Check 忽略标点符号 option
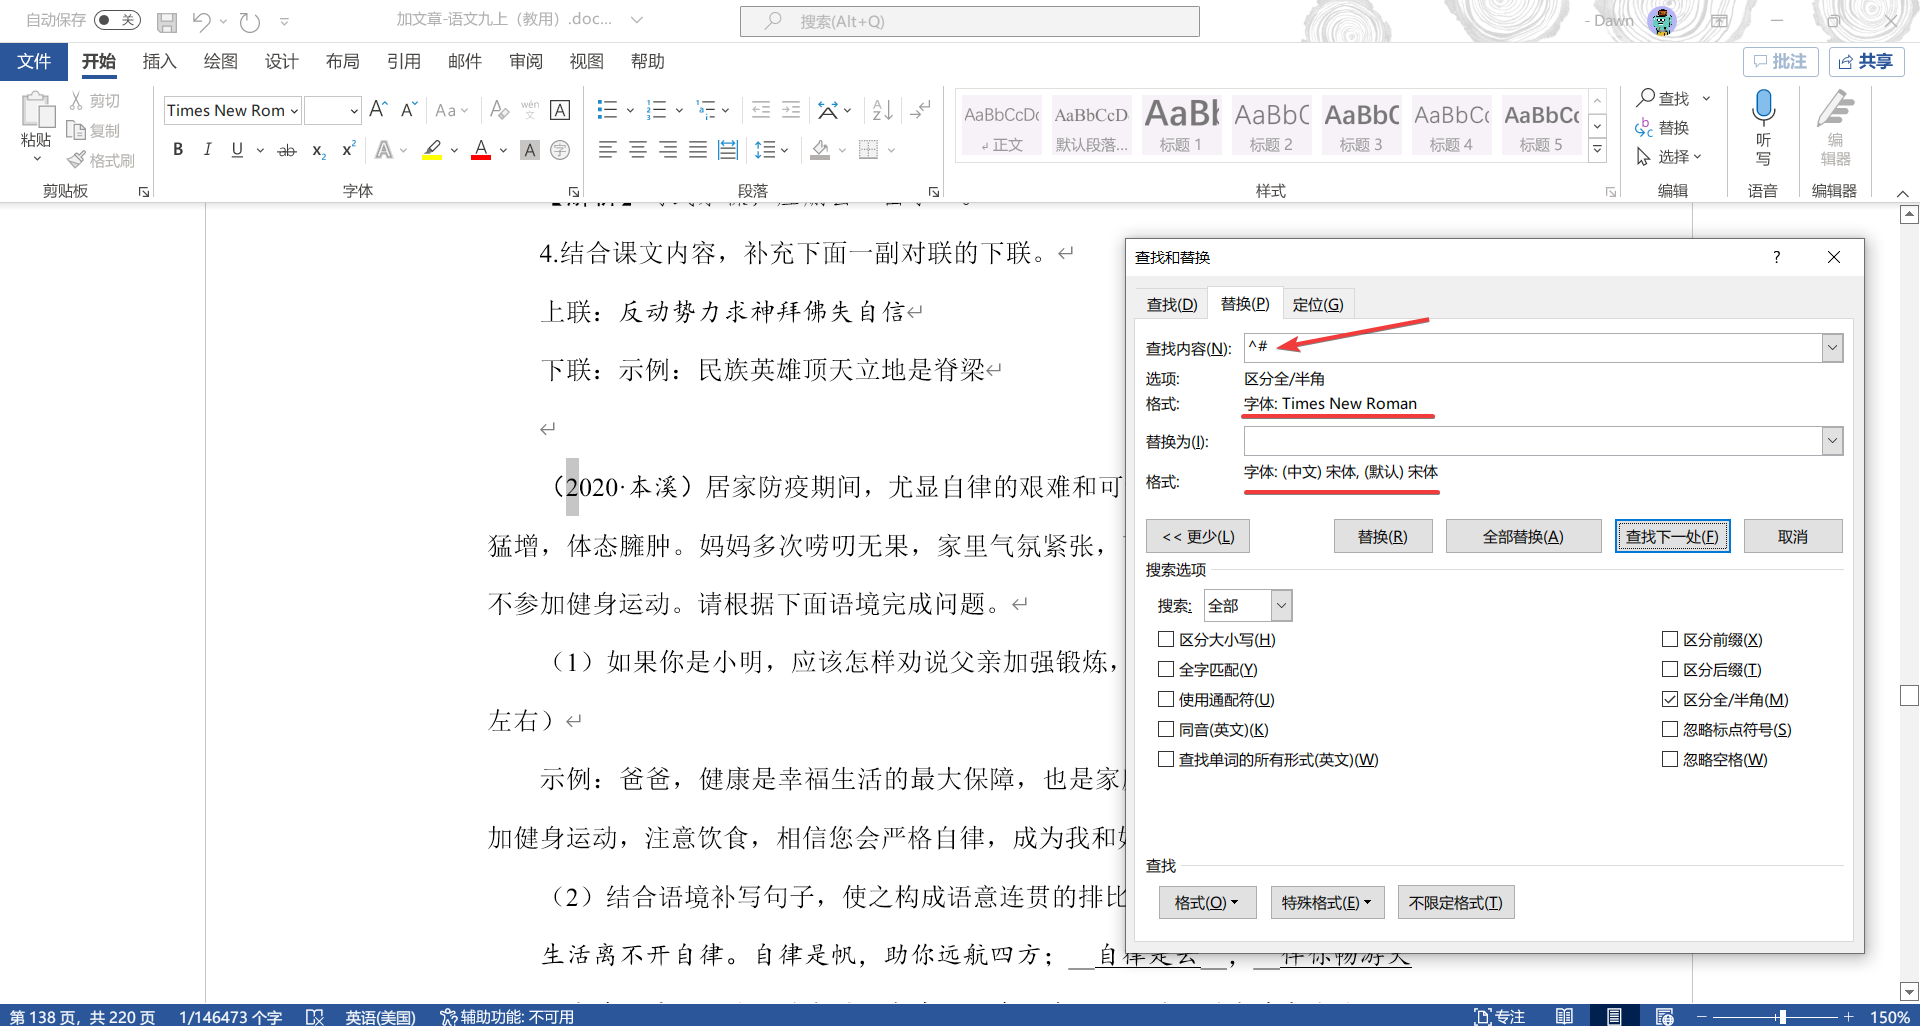 1670,729
